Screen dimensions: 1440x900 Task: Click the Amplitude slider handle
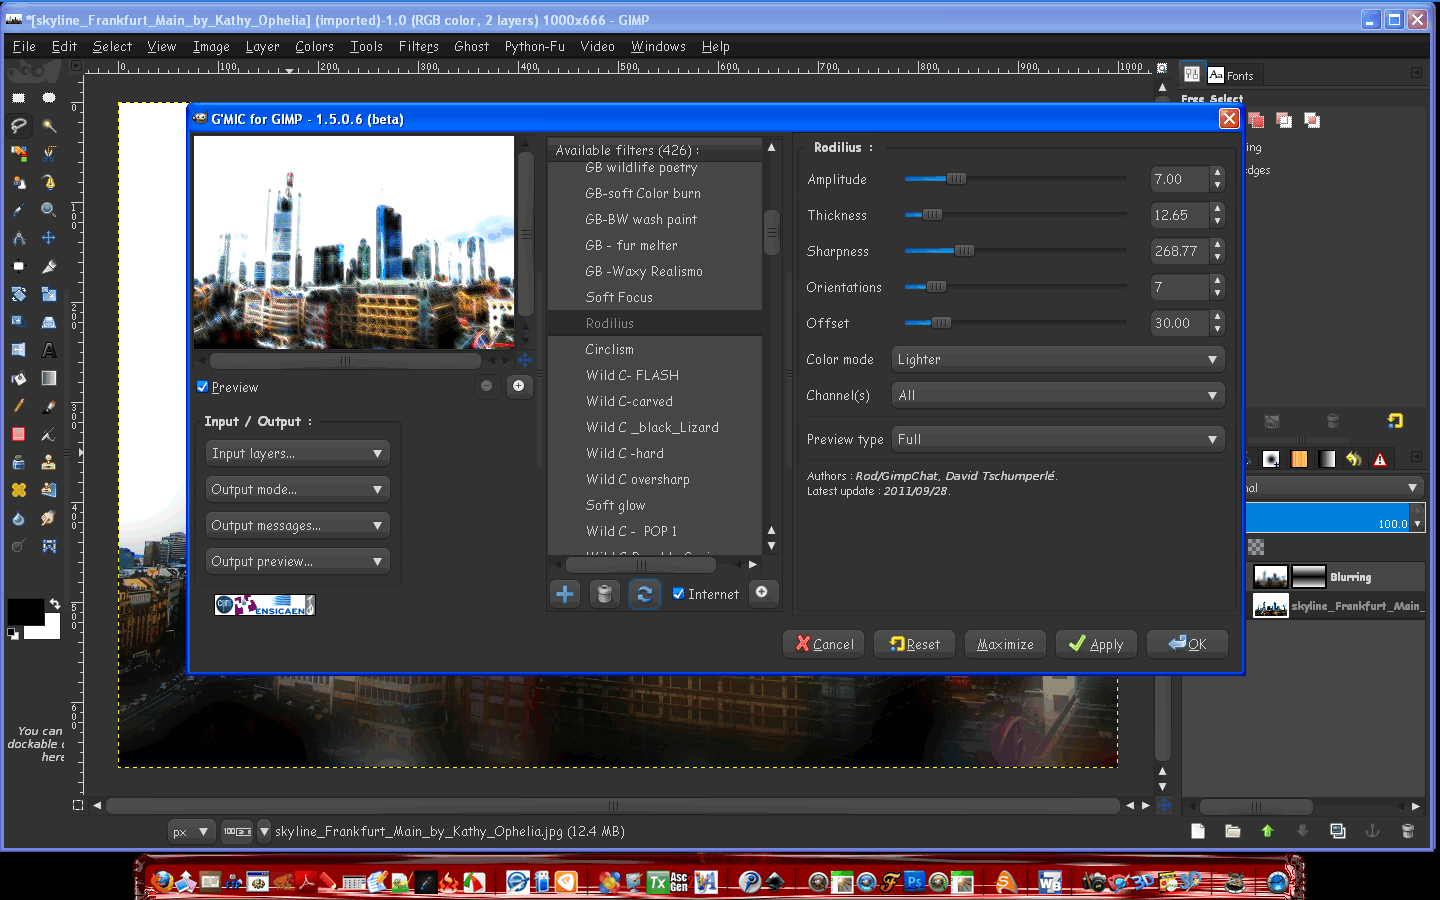(956, 179)
